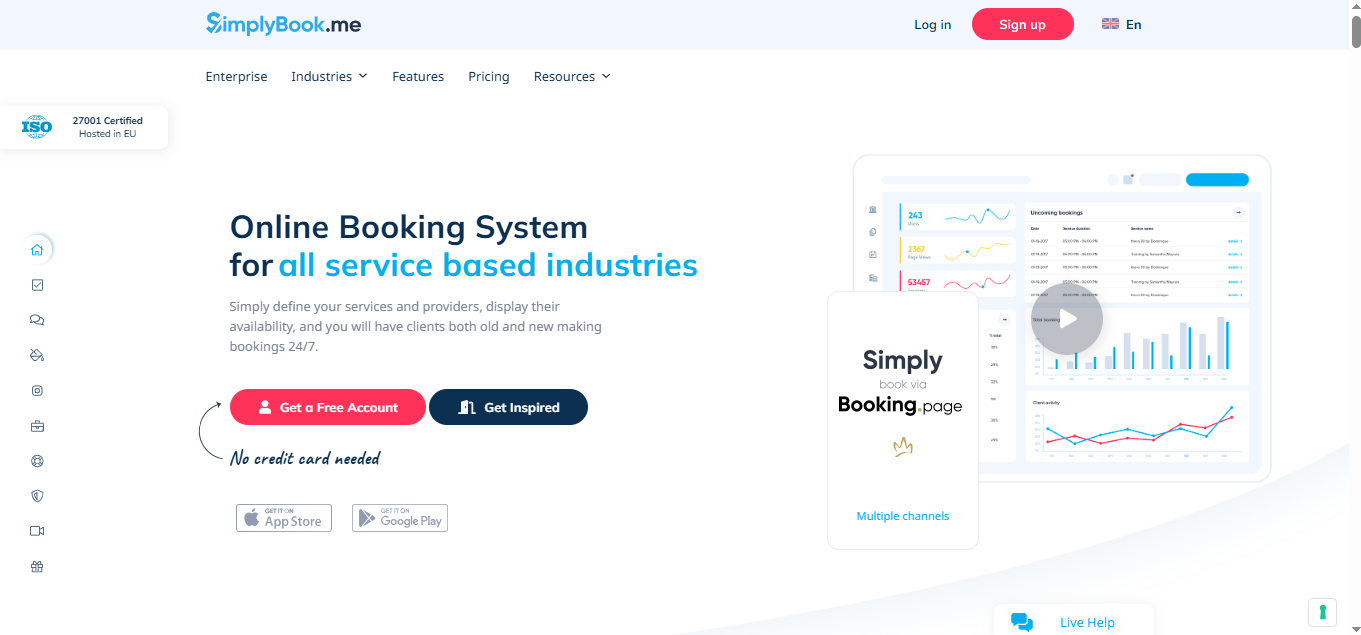Open the Enterprise menu item
This screenshot has height=635, width=1361.
pos(236,76)
